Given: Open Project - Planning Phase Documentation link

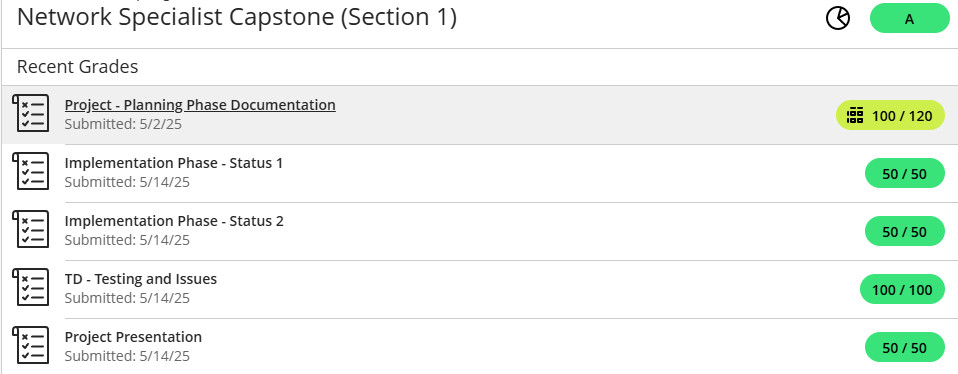Looking at the screenshot, I should (200, 105).
